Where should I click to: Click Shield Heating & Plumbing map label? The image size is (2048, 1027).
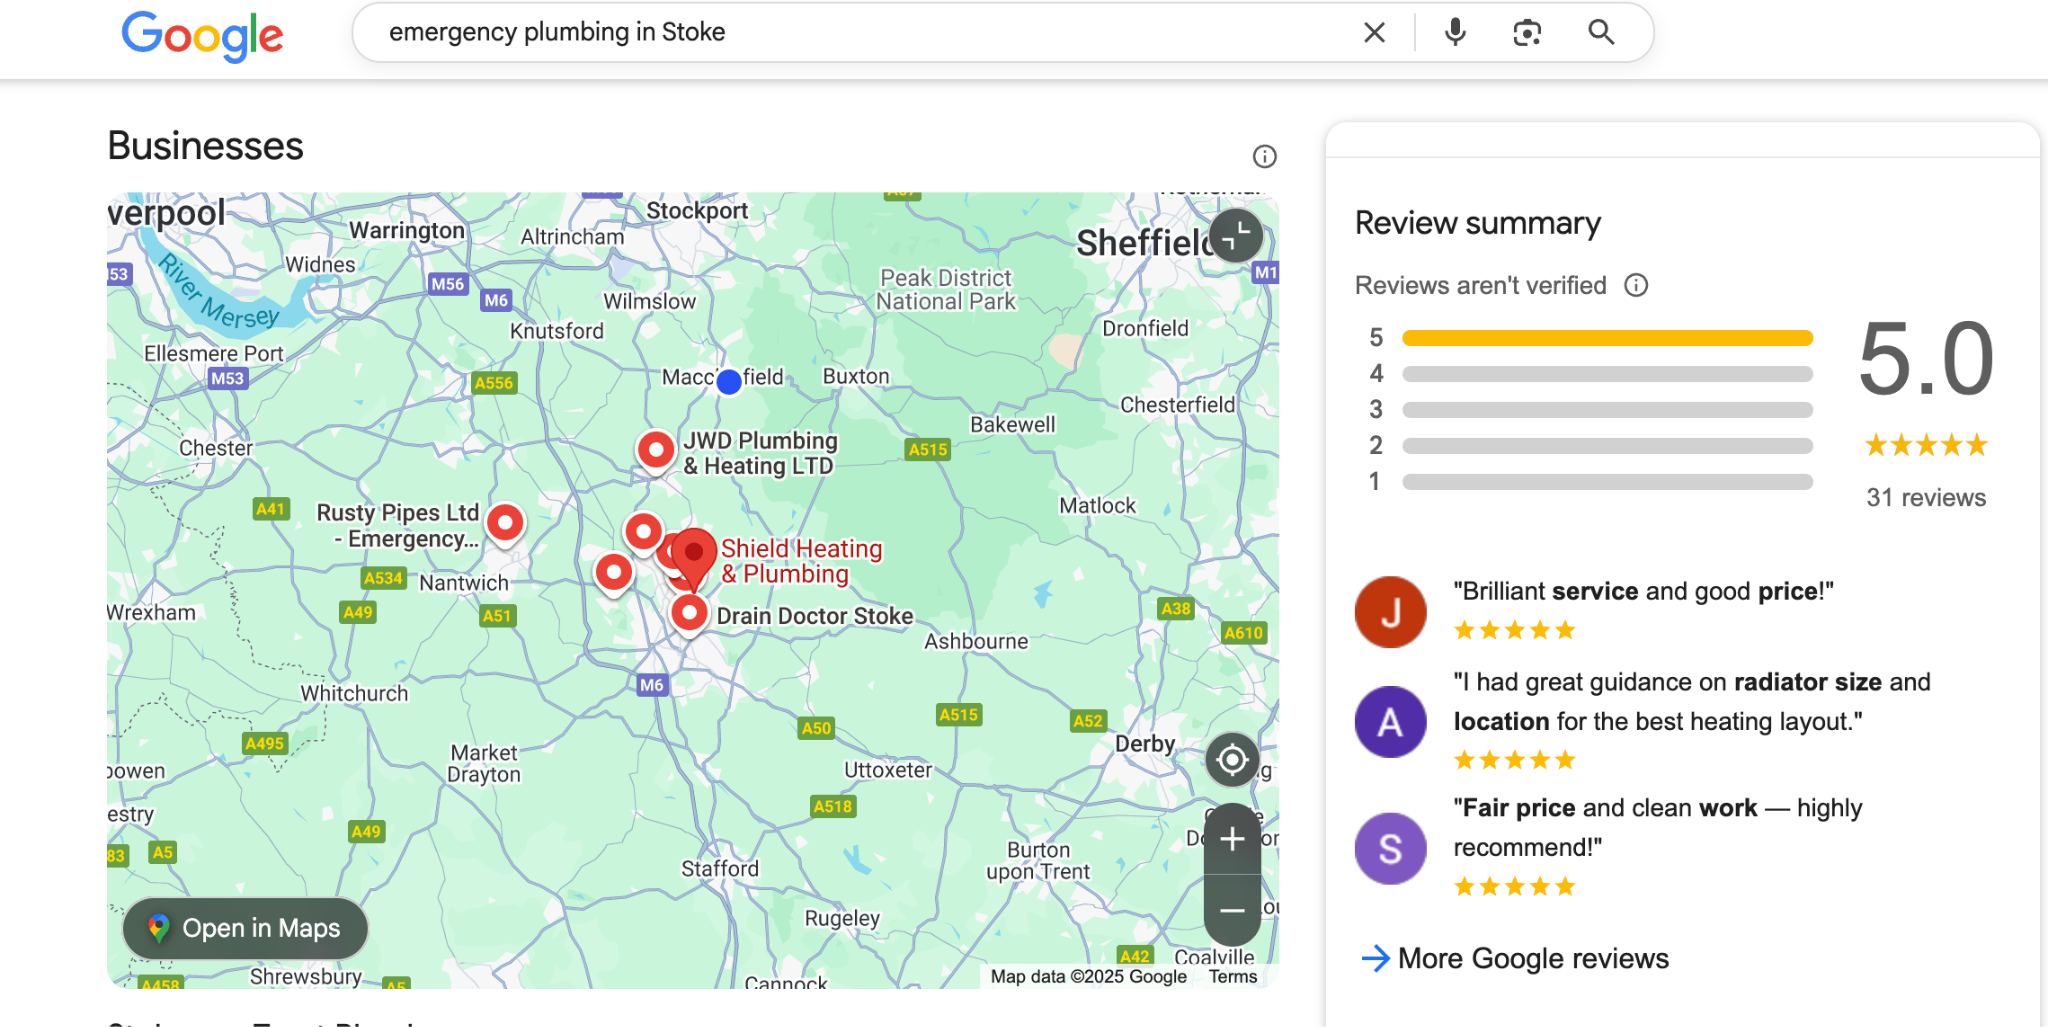click(x=801, y=561)
